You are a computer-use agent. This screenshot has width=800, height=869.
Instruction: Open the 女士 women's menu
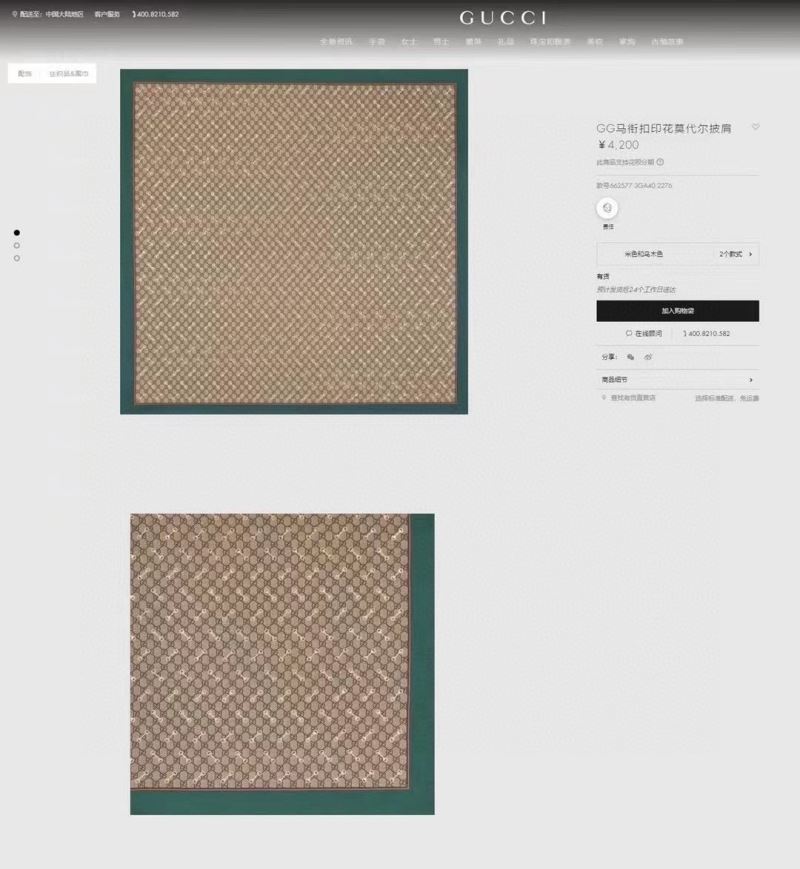click(x=409, y=42)
